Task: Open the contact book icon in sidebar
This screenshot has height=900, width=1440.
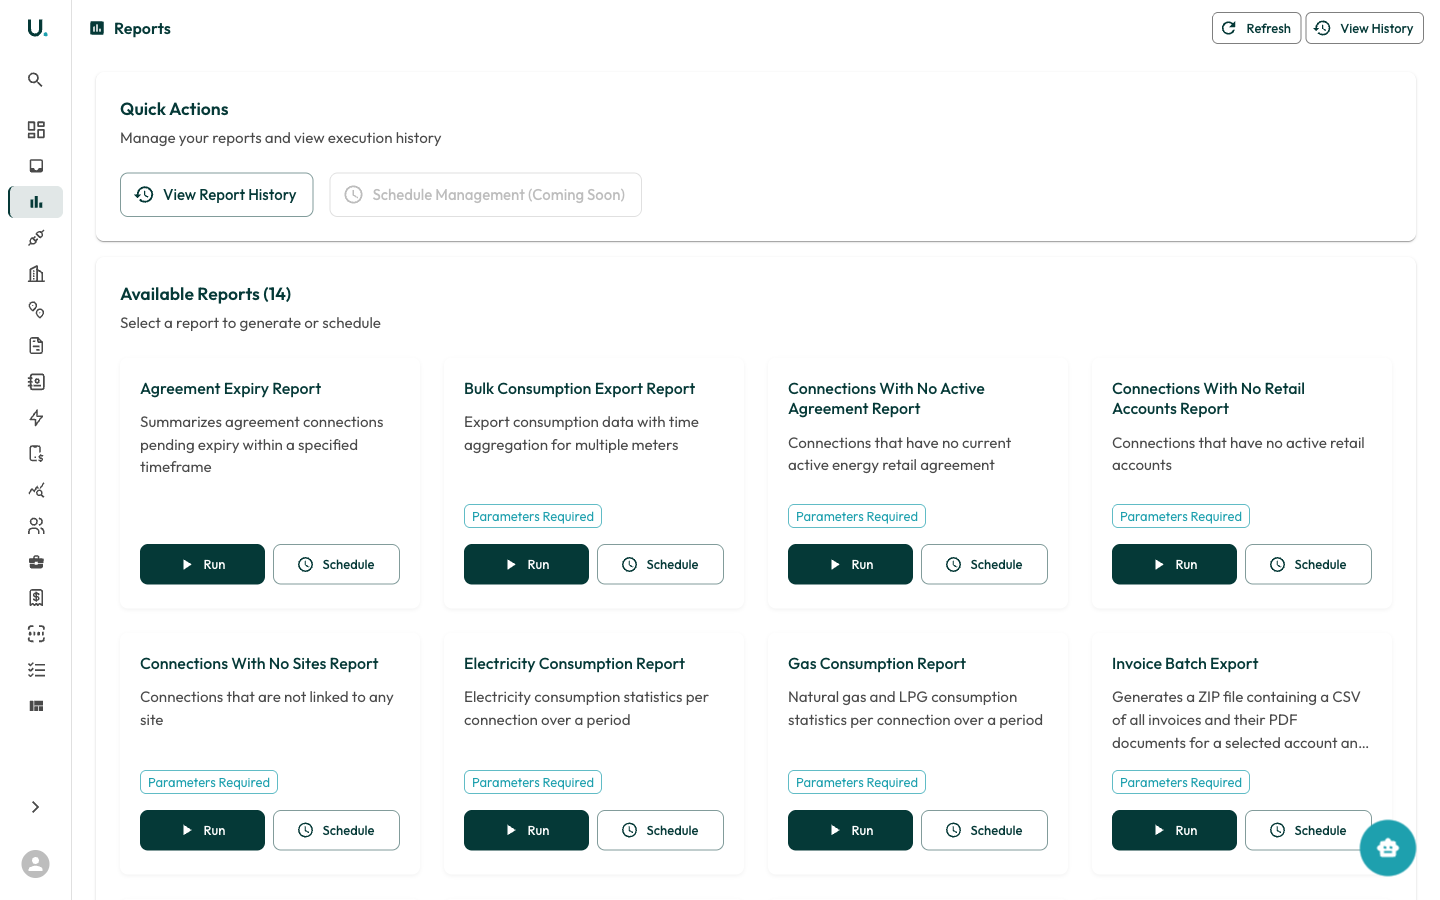Action: coord(36,382)
